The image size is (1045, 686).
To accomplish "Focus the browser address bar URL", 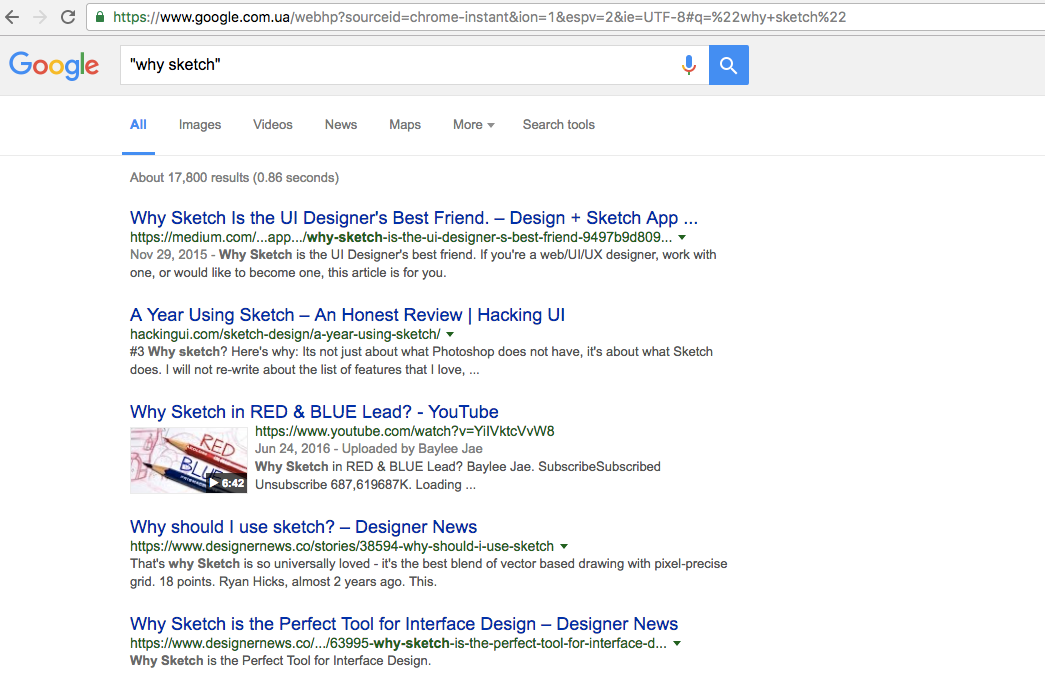I will pos(480,17).
